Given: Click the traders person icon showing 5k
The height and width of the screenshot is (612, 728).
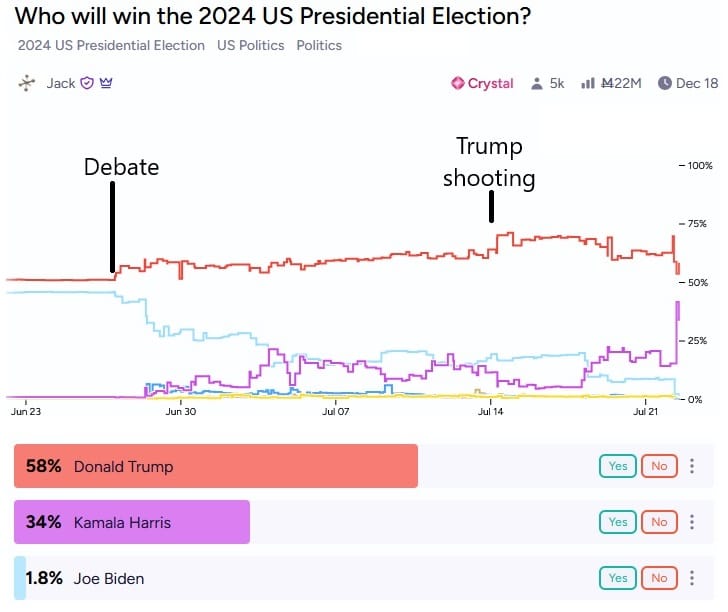Looking at the screenshot, I should [x=536, y=83].
